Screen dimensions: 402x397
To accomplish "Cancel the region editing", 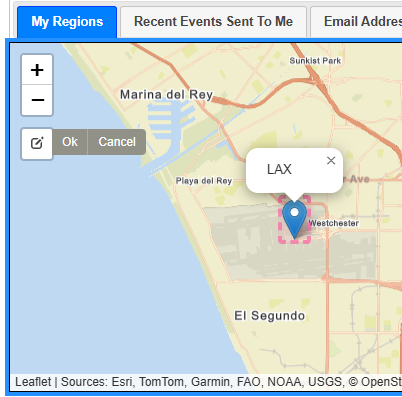I will click(117, 142).
